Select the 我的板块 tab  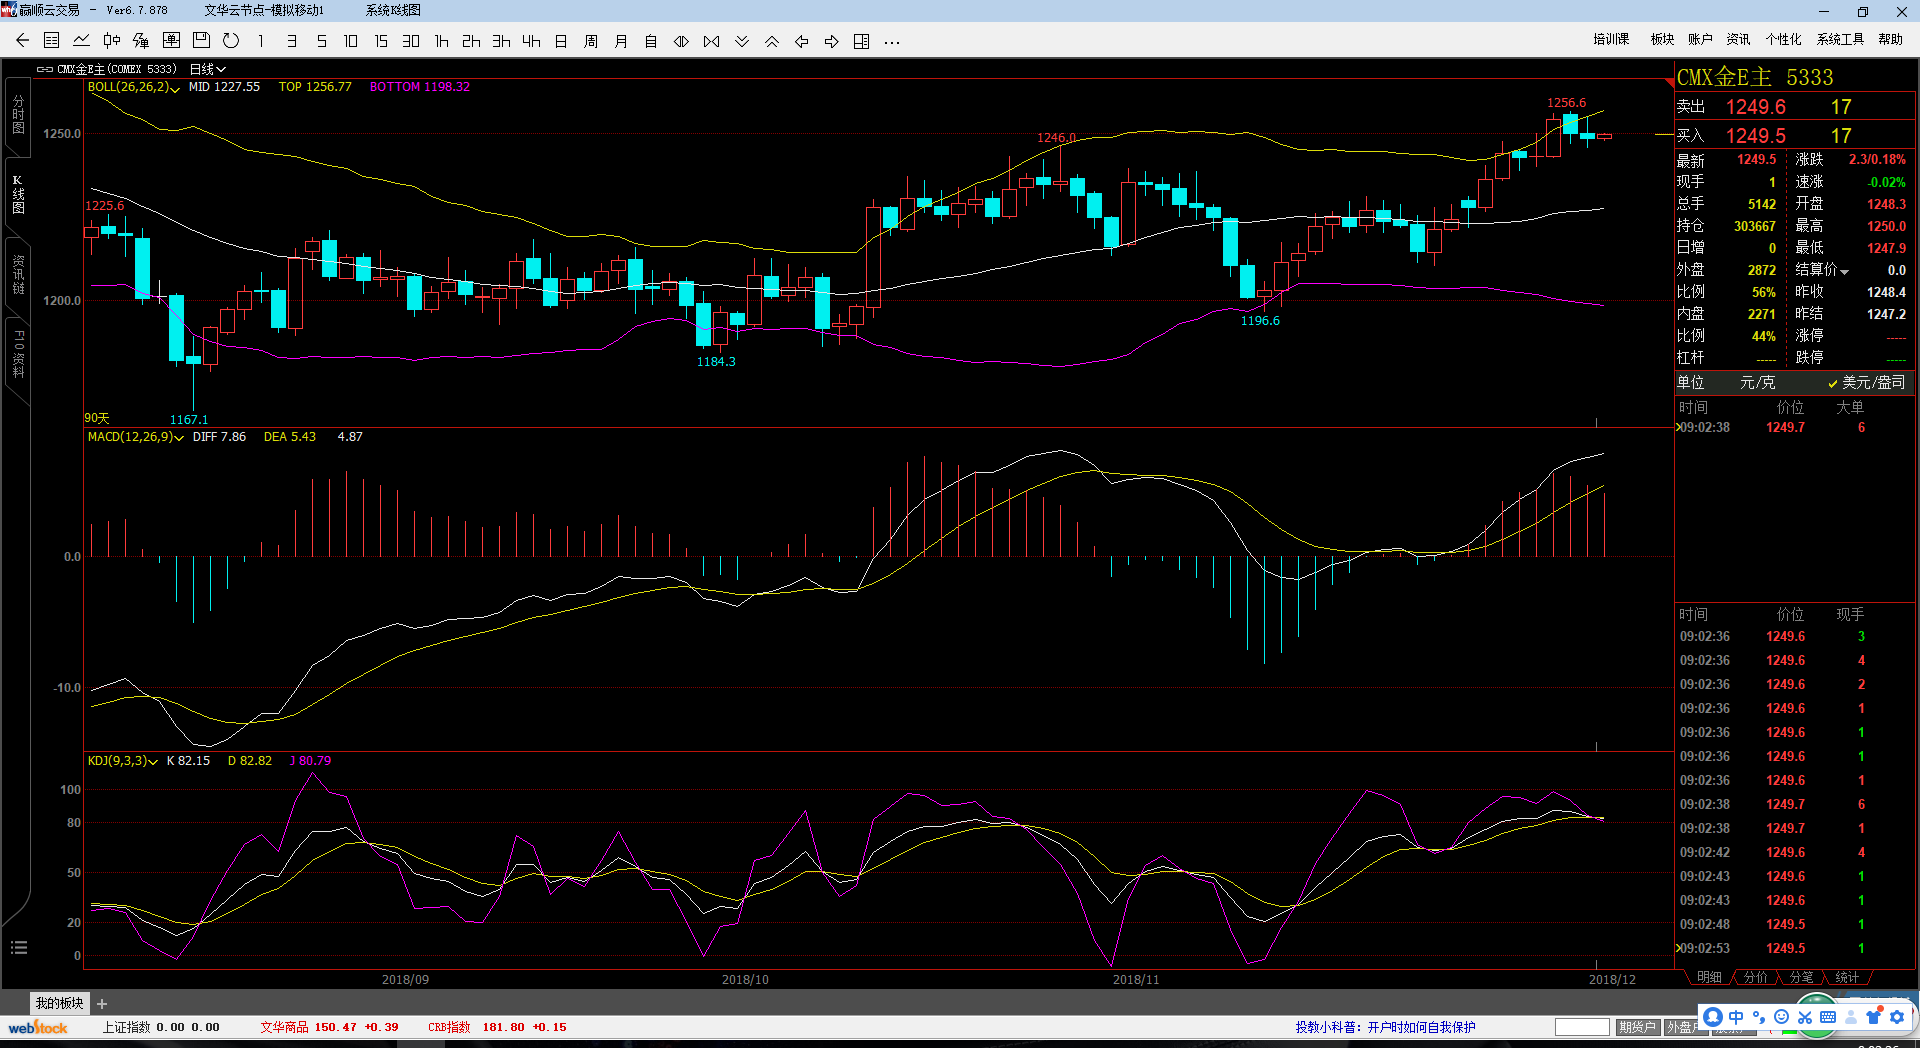click(x=59, y=1003)
